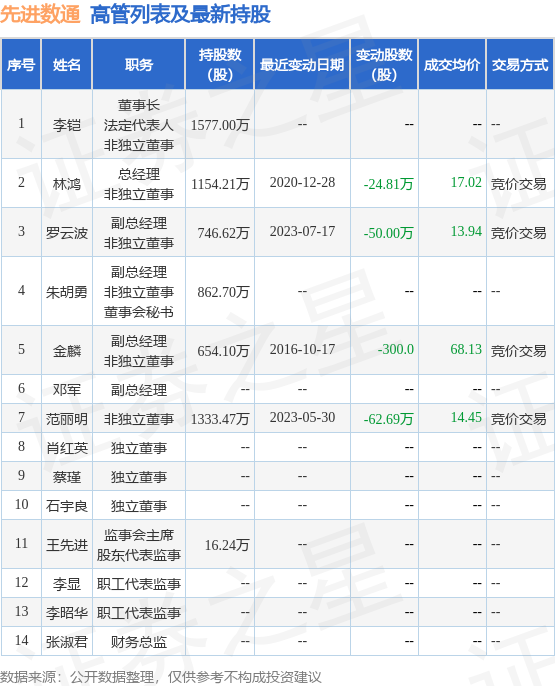Click the 职务 column header
Image resolution: width=555 pixels, height=686 pixels.
[x=139, y=65]
